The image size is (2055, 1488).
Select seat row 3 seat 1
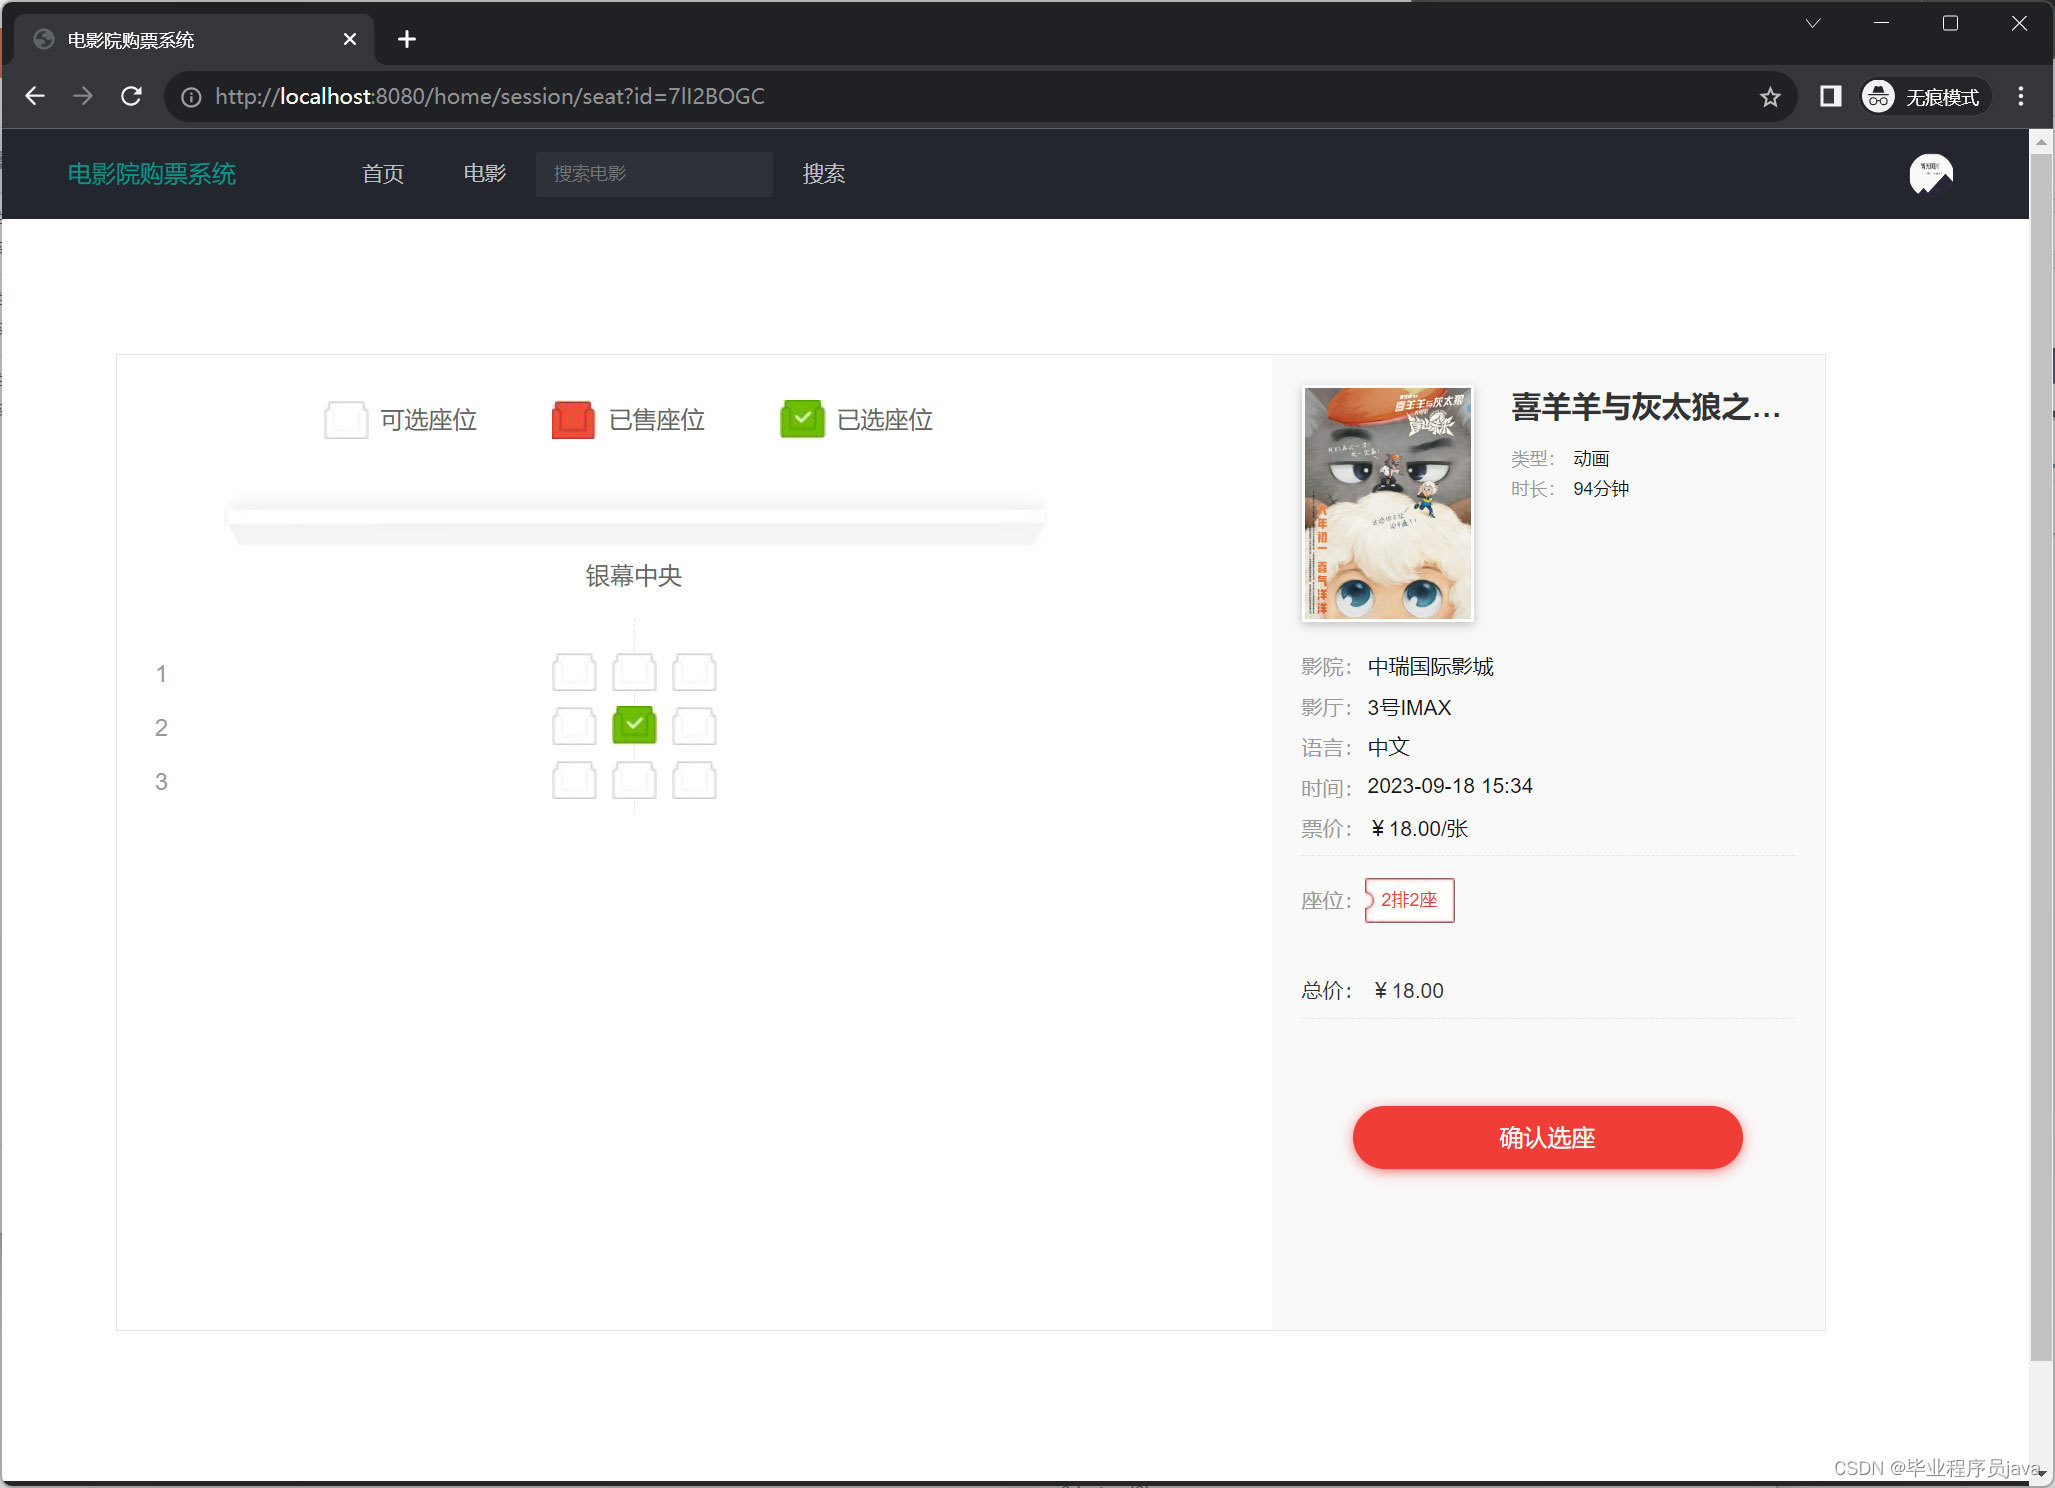coord(574,780)
